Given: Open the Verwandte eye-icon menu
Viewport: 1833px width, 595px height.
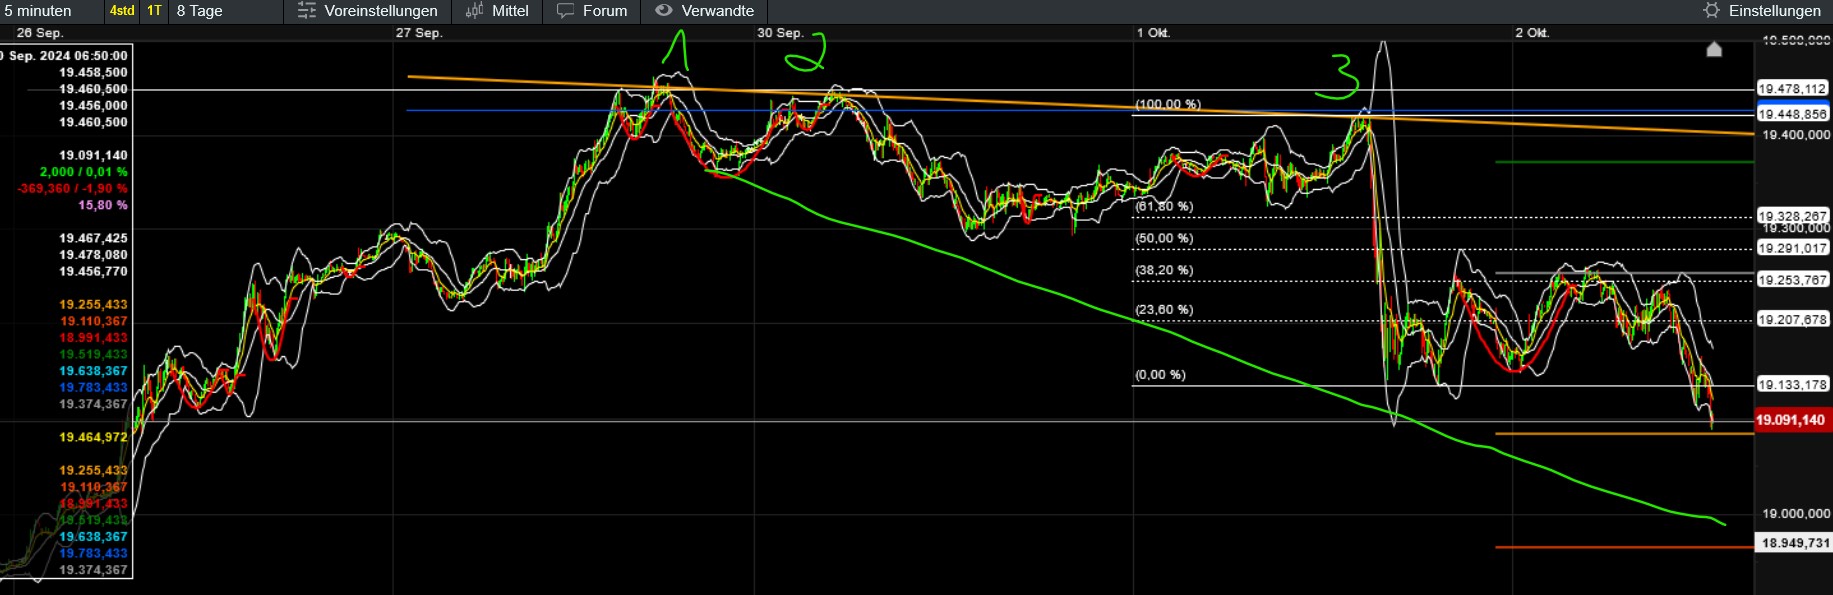Looking at the screenshot, I should [x=705, y=11].
